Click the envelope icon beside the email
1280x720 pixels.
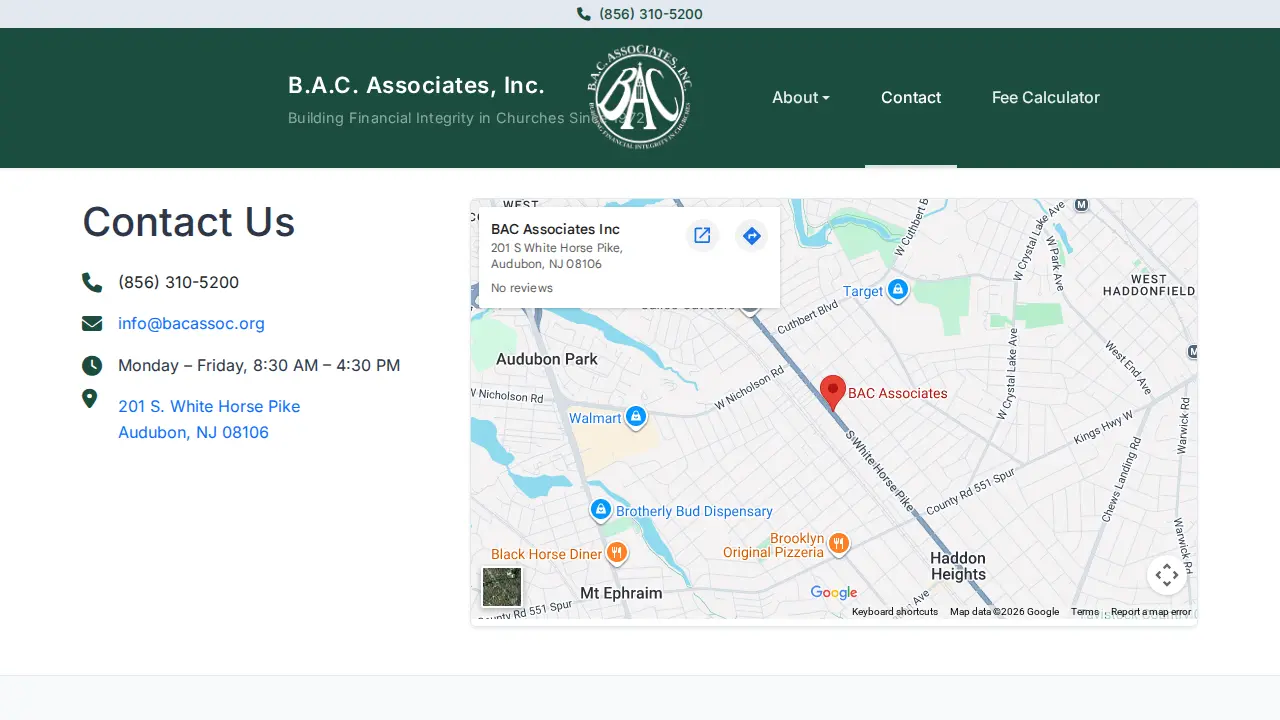(x=92, y=323)
